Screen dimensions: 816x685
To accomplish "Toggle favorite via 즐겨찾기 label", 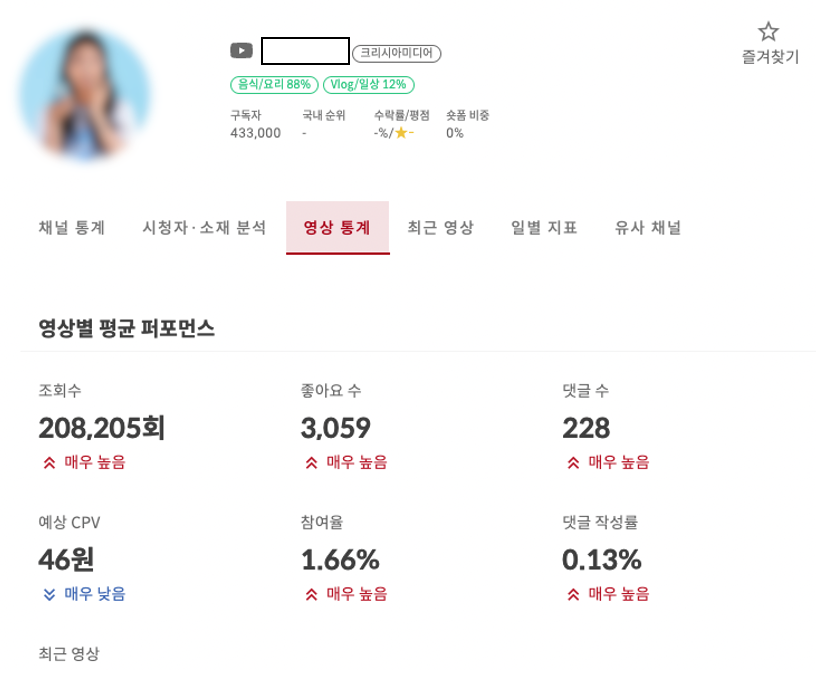I will [x=769, y=58].
